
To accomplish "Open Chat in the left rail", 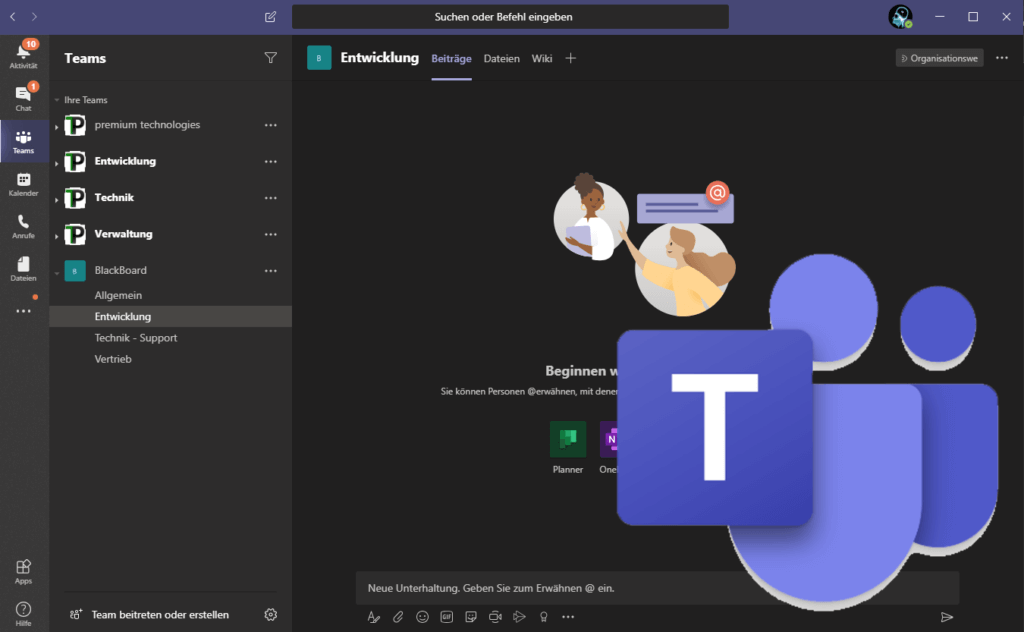I will [x=24, y=98].
